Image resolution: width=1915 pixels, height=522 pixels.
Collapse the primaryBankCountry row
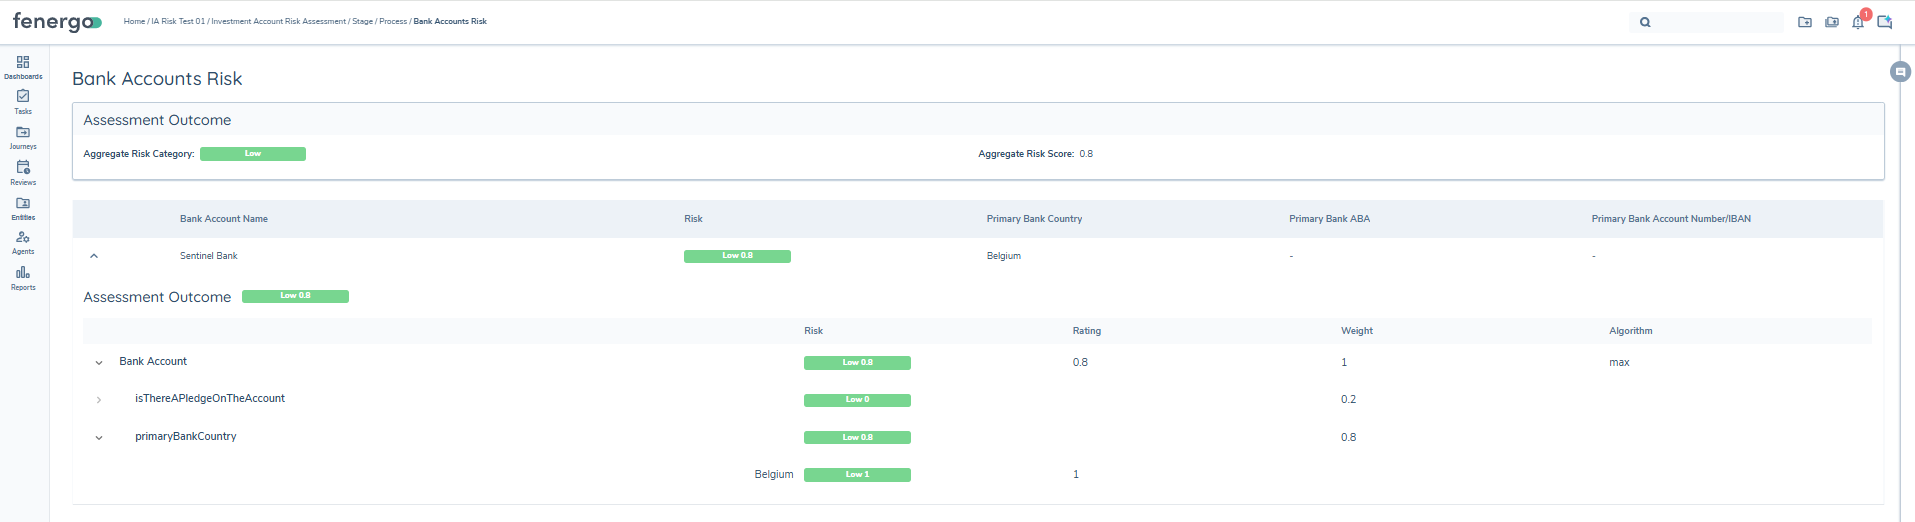(x=99, y=438)
